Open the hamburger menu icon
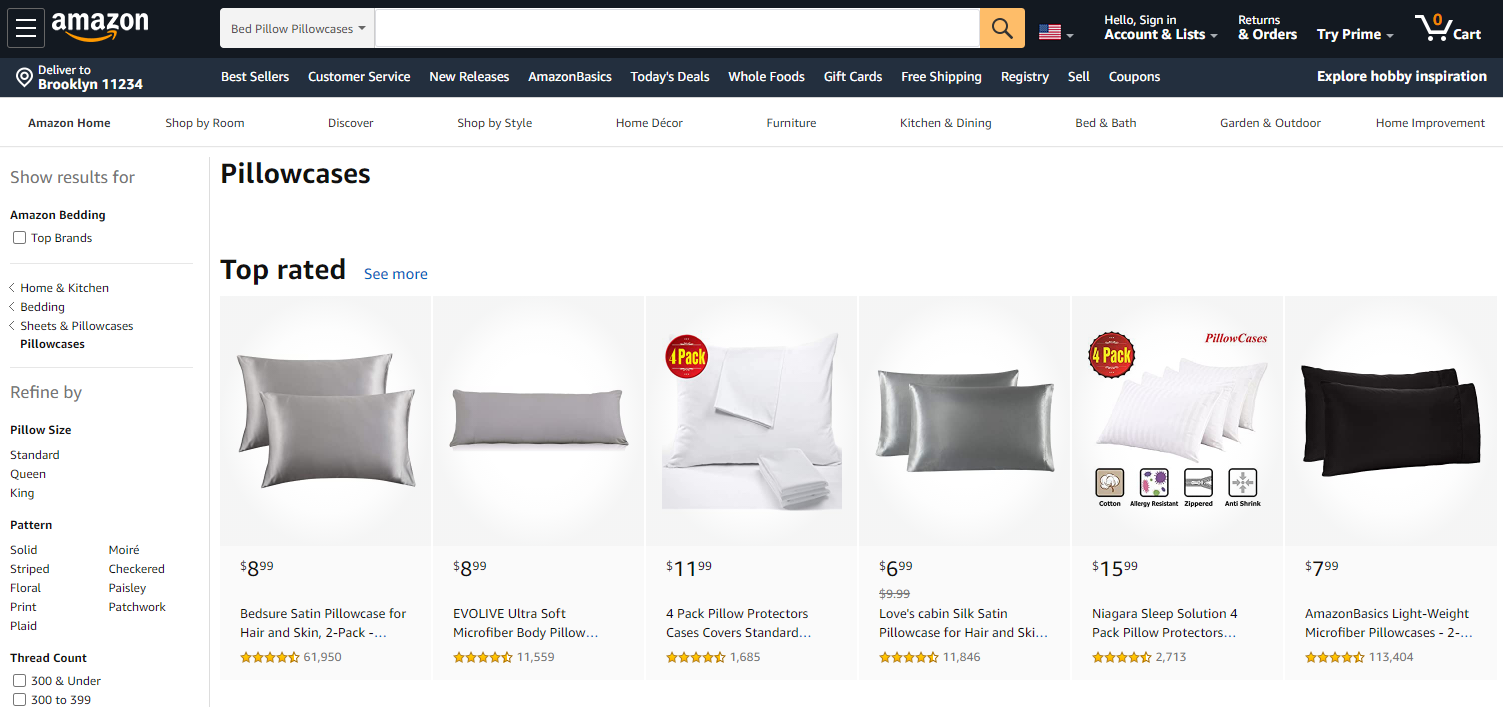The width and height of the screenshot is (1503, 707). click(26, 28)
